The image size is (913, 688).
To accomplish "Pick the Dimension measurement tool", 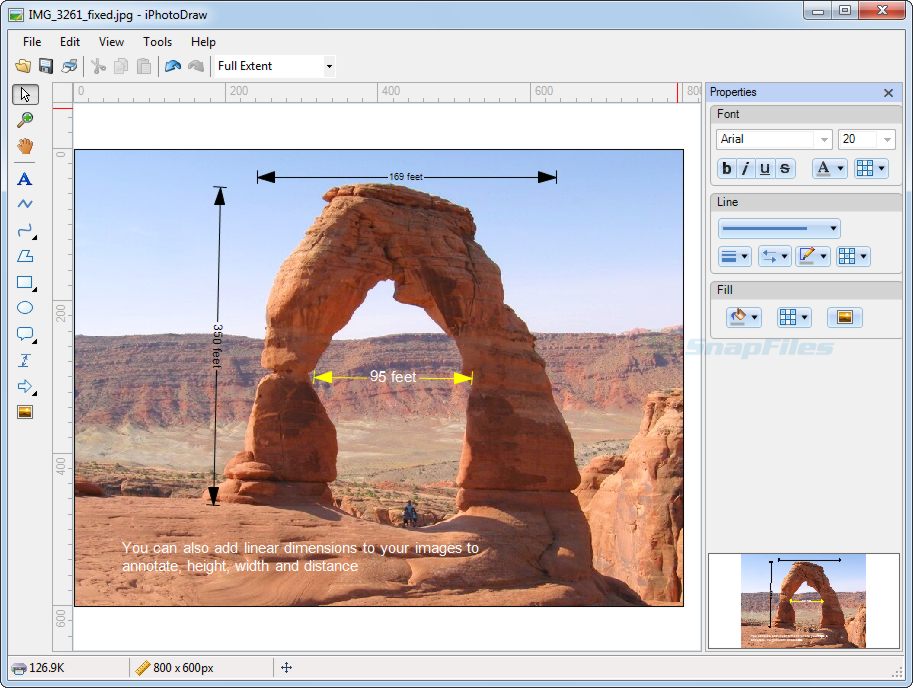I will [x=25, y=360].
